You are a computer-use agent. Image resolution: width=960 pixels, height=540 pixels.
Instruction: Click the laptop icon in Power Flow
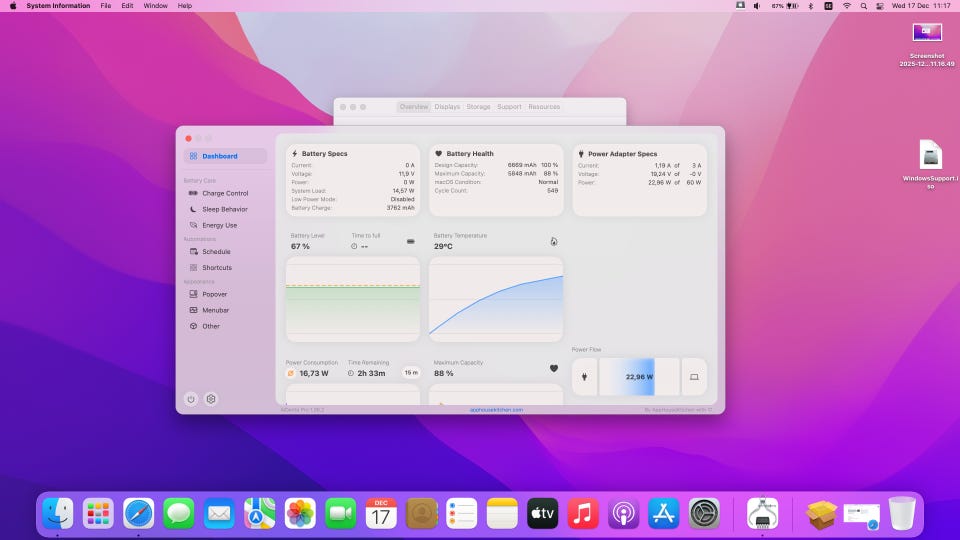click(x=694, y=377)
